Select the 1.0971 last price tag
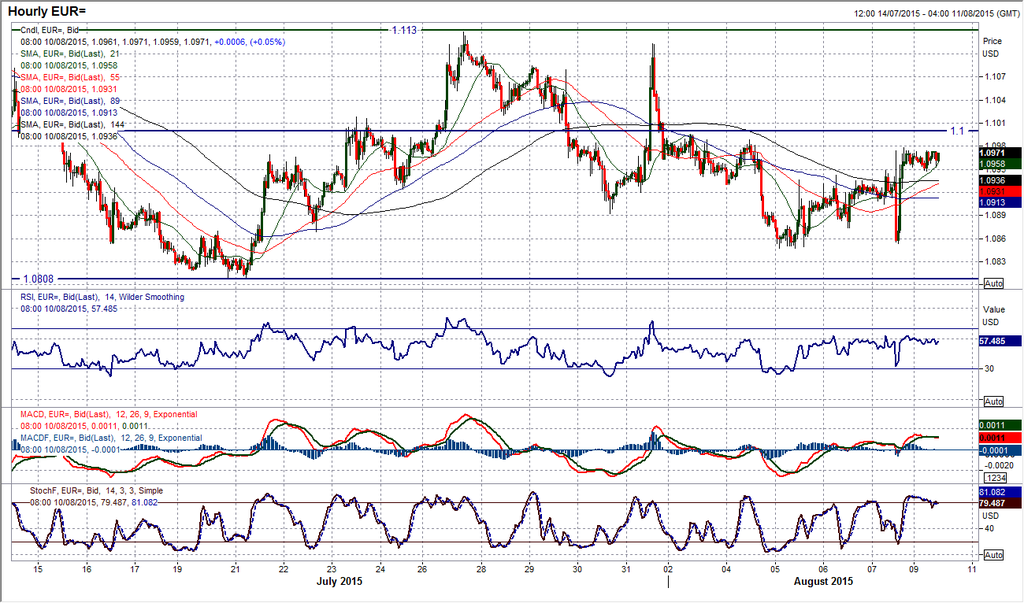 coord(1000,152)
